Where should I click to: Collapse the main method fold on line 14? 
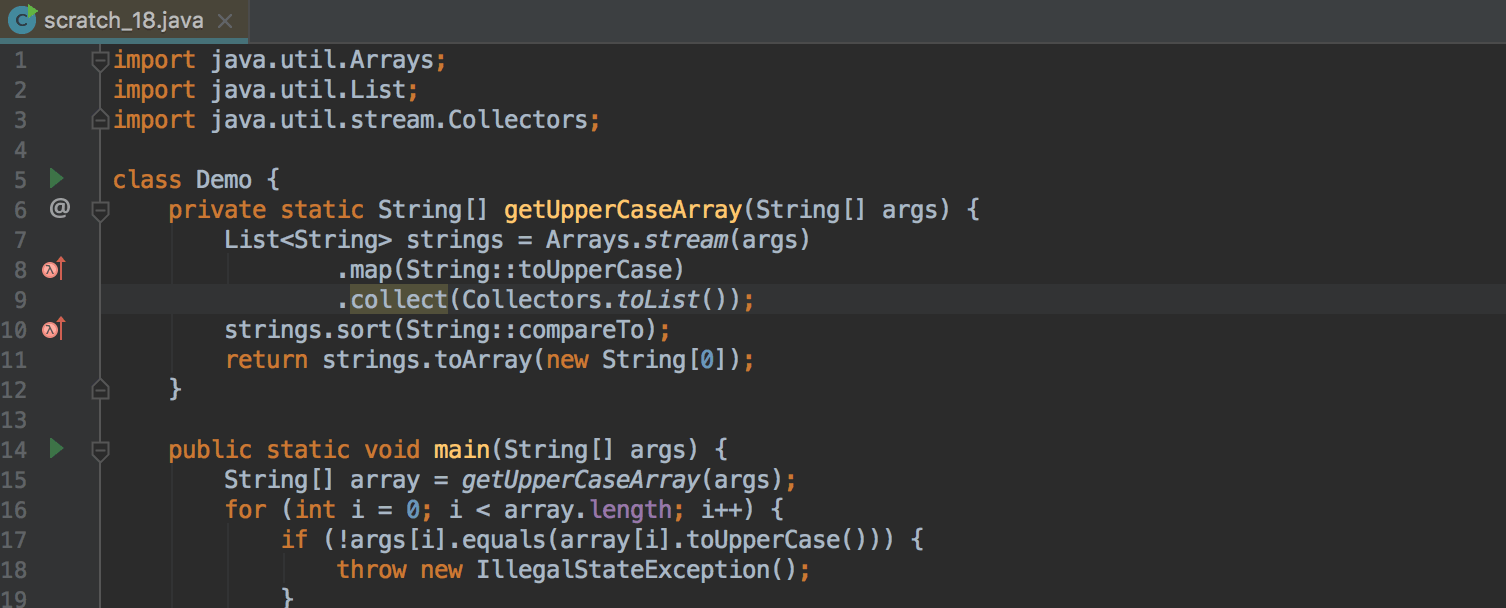[99, 450]
